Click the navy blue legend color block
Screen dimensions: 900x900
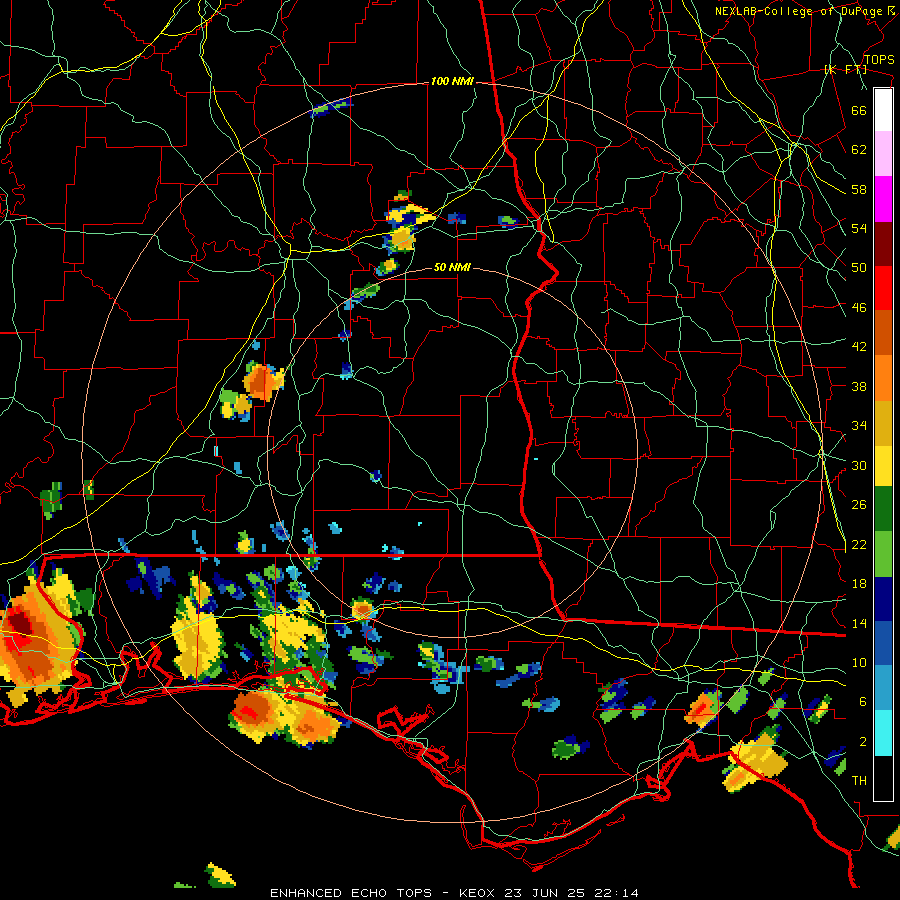(x=883, y=599)
